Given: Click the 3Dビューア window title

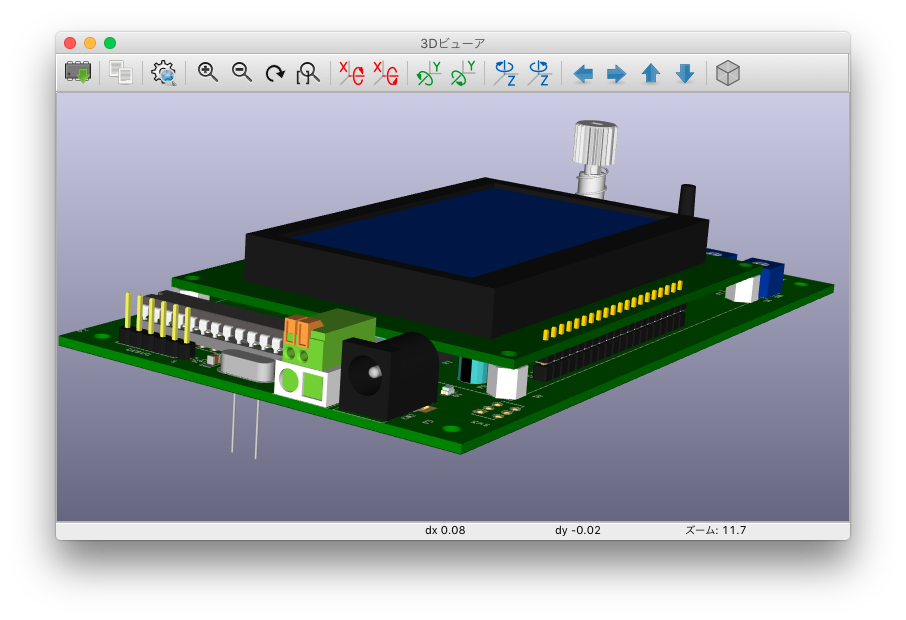Looking at the screenshot, I should (452, 43).
